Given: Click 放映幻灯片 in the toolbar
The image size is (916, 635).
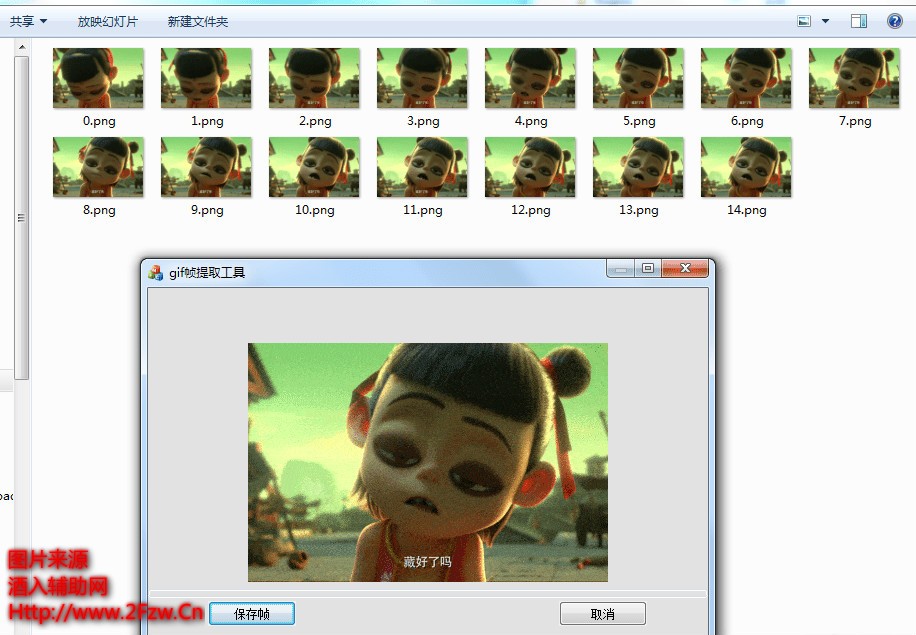Looking at the screenshot, I should point(107,22).
